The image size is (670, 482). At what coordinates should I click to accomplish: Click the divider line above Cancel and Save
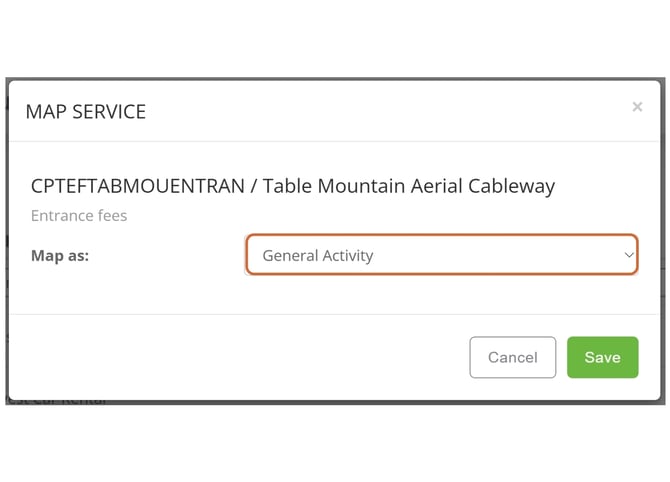[x=335, y=315]
